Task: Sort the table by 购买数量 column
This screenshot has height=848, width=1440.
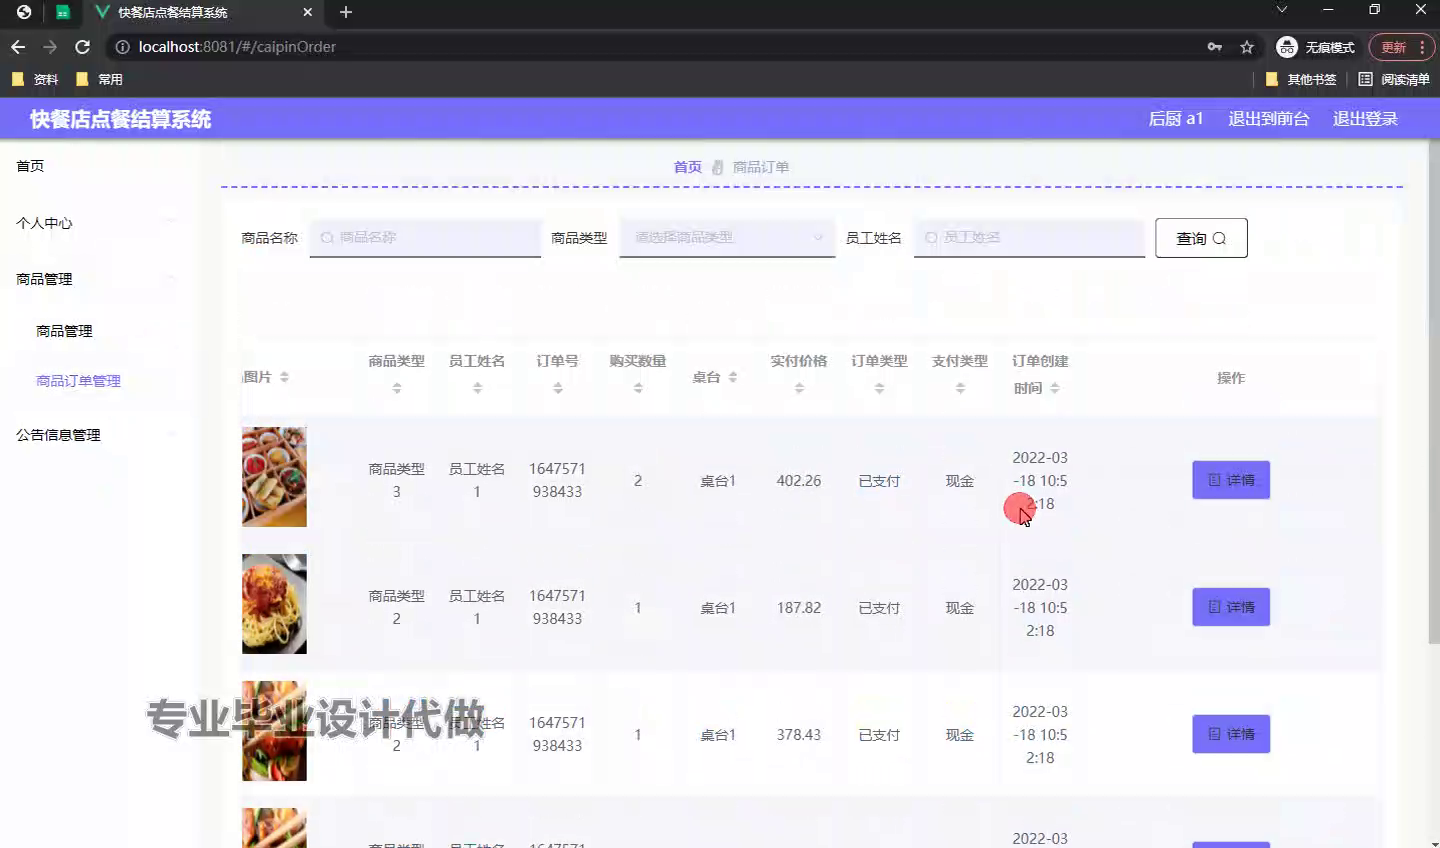Action: [638, 388]
